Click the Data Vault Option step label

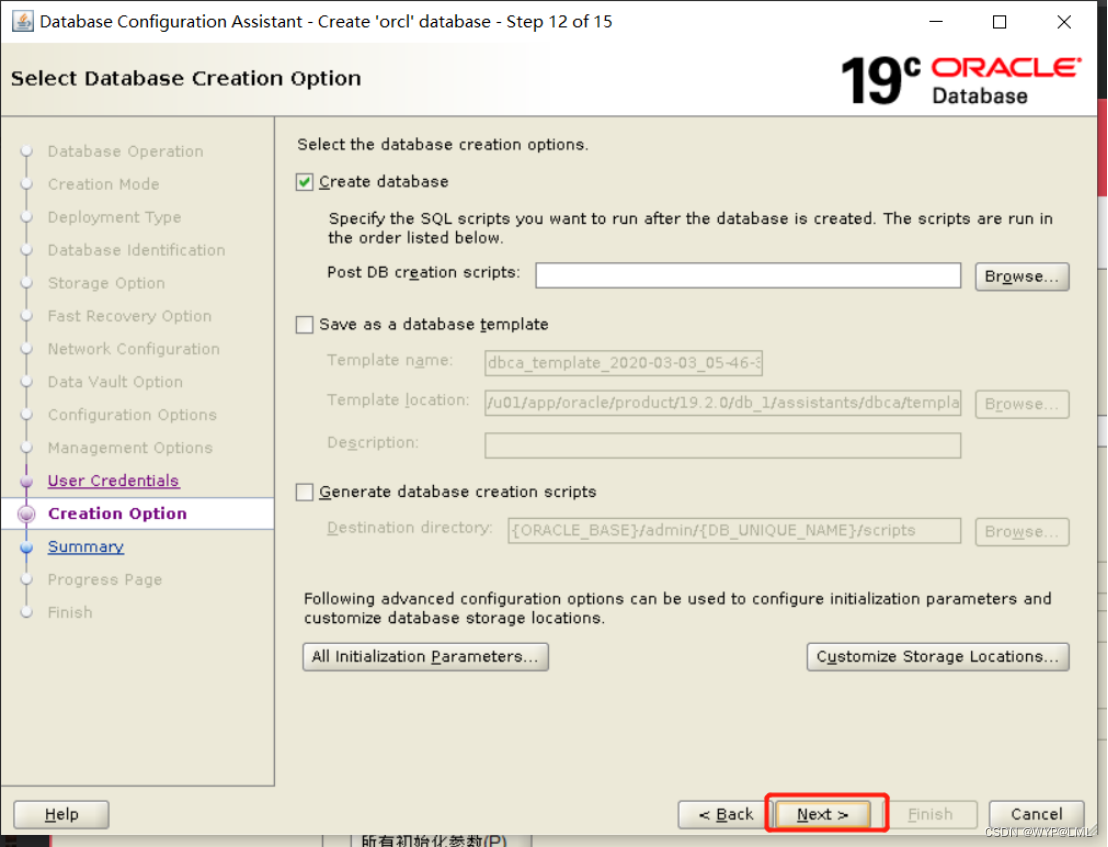point(115,382)
